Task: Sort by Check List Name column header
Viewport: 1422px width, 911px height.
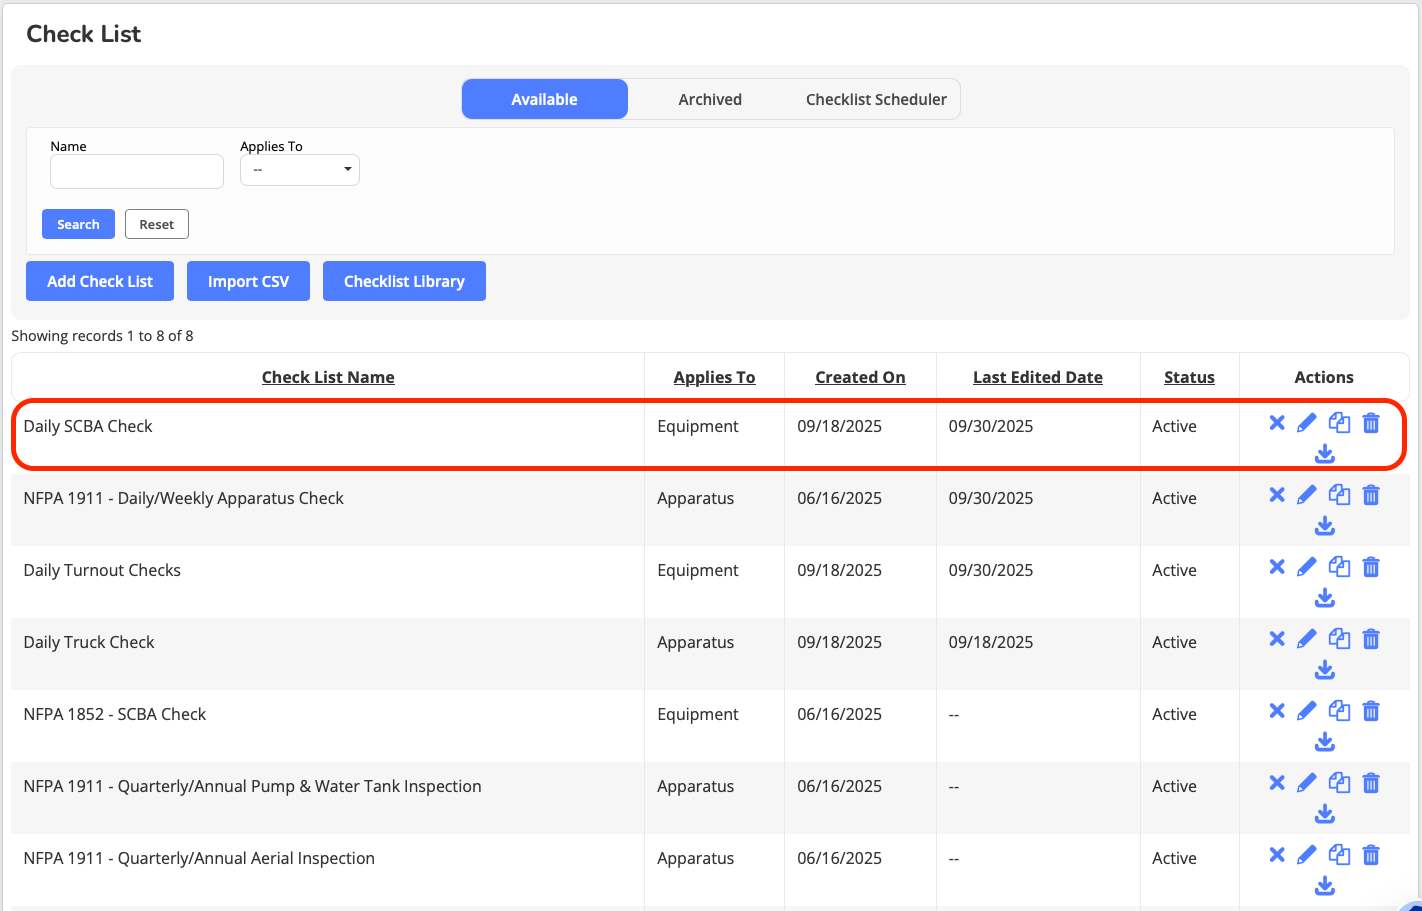Action: 328,377
